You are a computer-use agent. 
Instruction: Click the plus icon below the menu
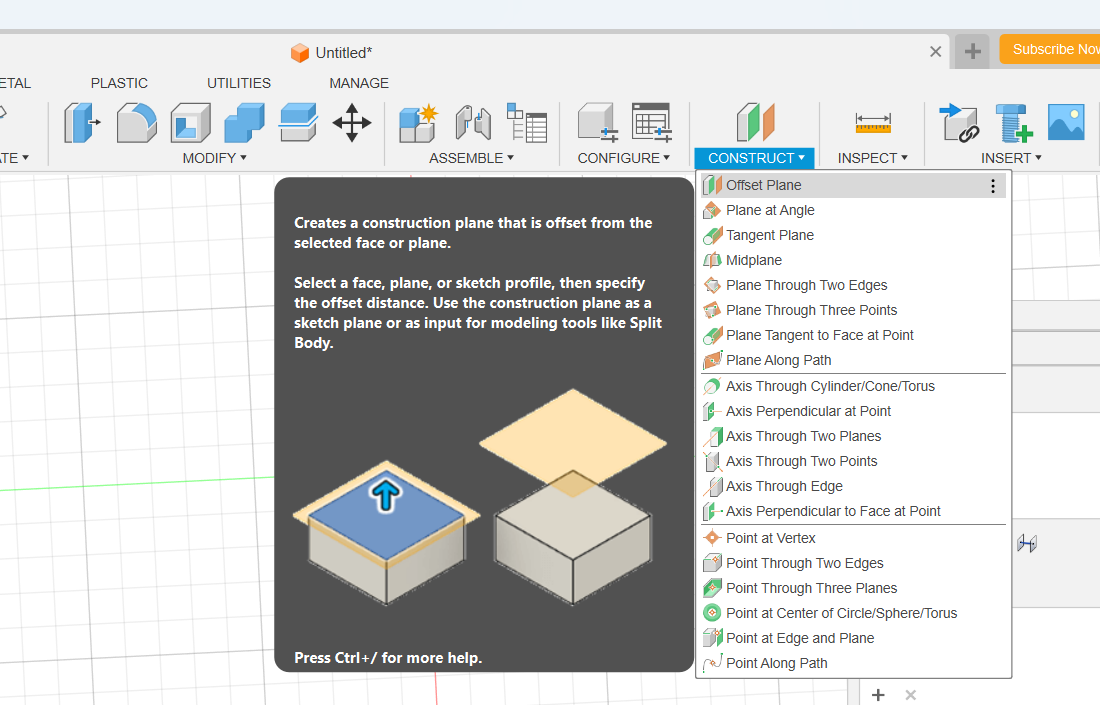tap(878, 694)
